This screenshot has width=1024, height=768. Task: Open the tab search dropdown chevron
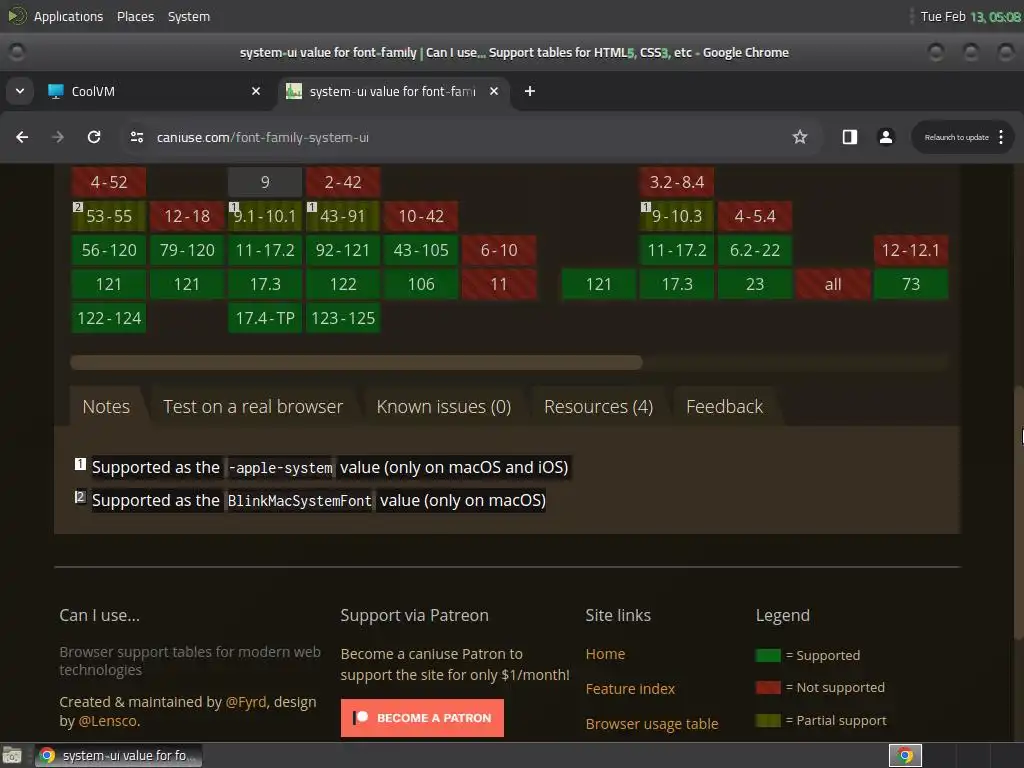coord(20,91)
